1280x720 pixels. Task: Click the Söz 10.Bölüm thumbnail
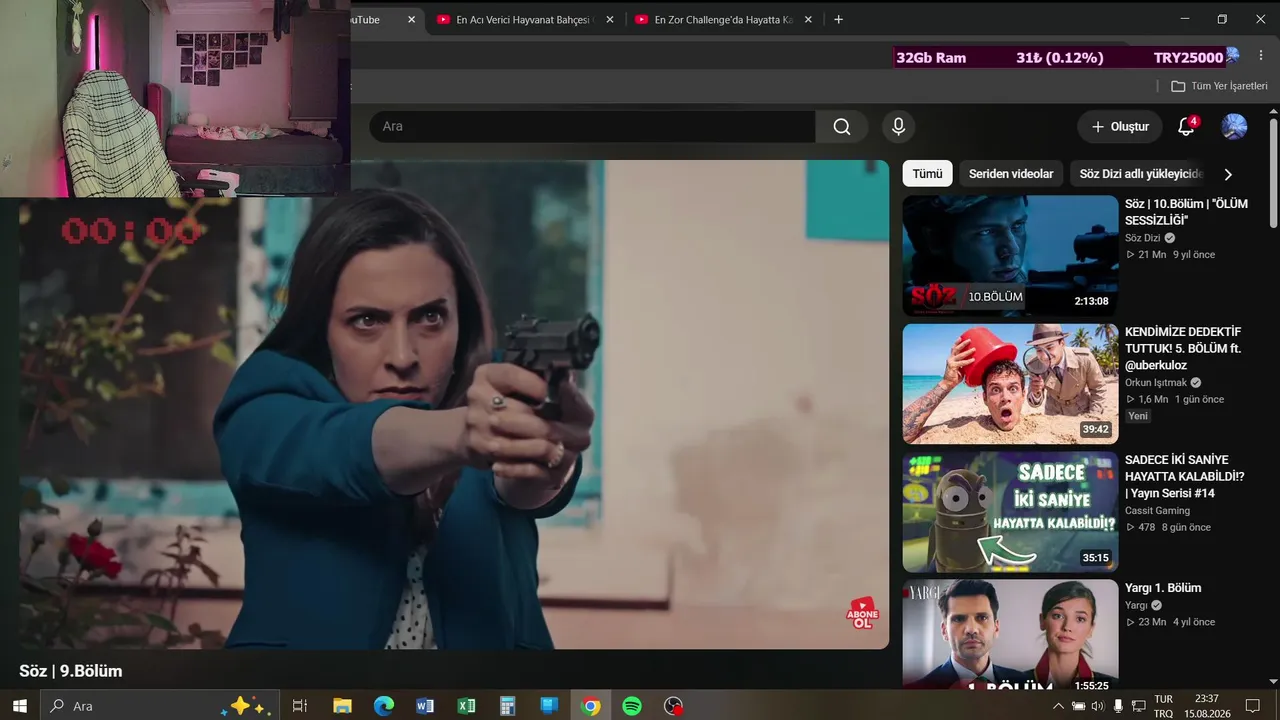coord(1010,256)
